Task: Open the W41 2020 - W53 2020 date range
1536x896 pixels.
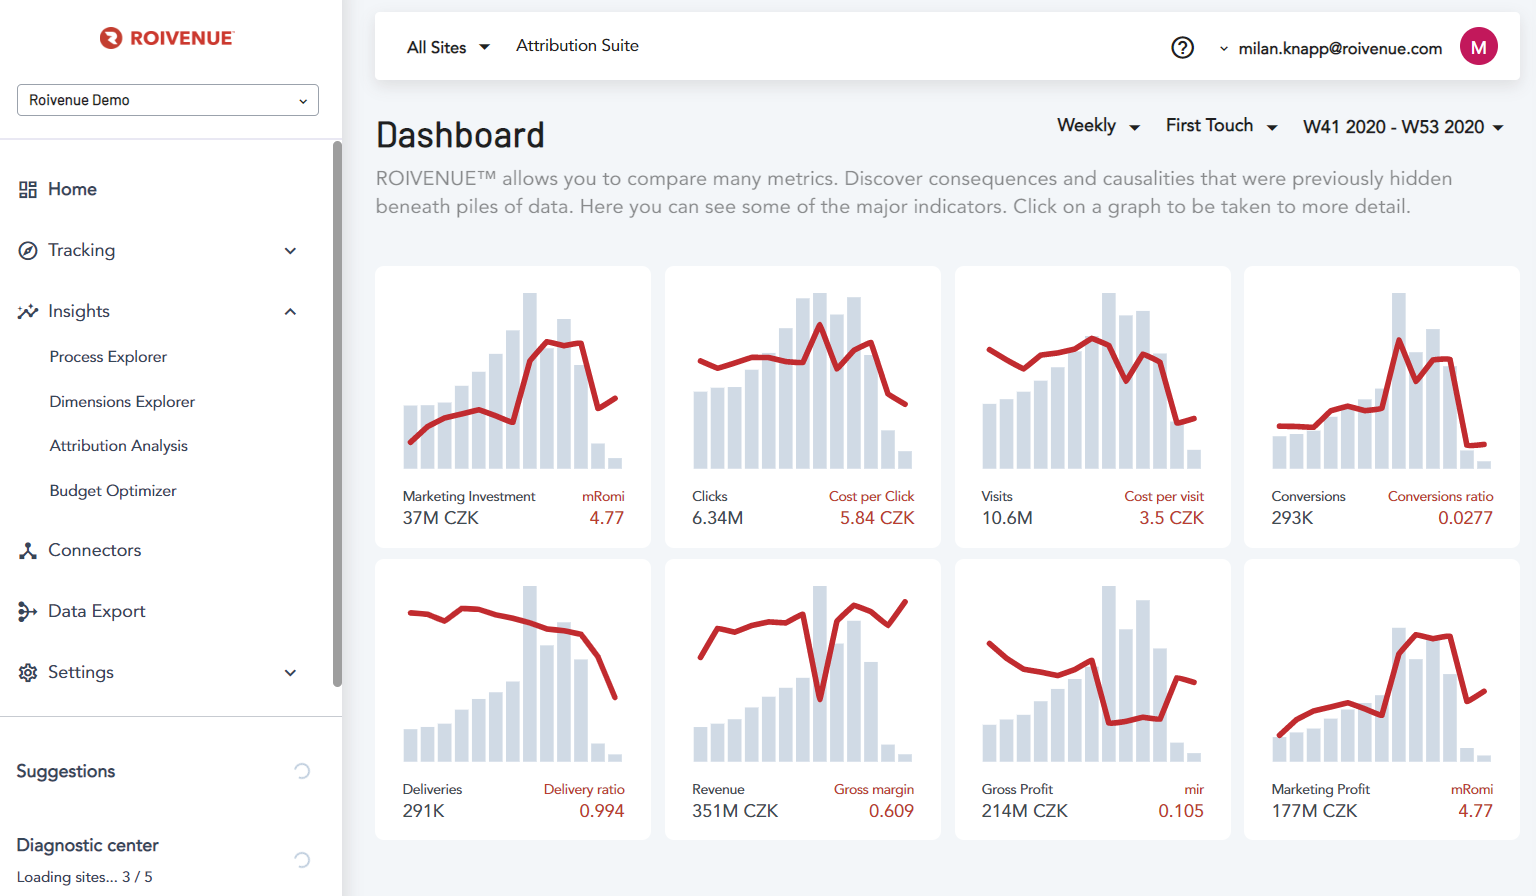Action: pyautogui.click(x=1402, y=127)
